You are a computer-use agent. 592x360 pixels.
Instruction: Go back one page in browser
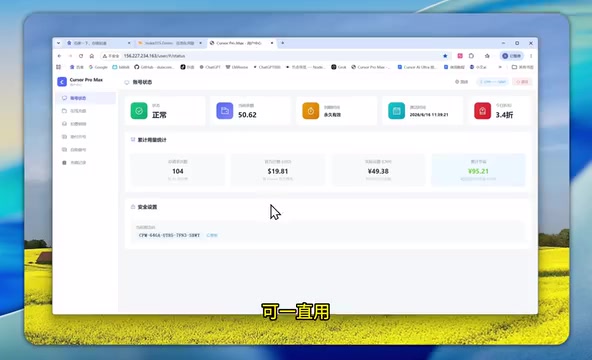(59, 56)
